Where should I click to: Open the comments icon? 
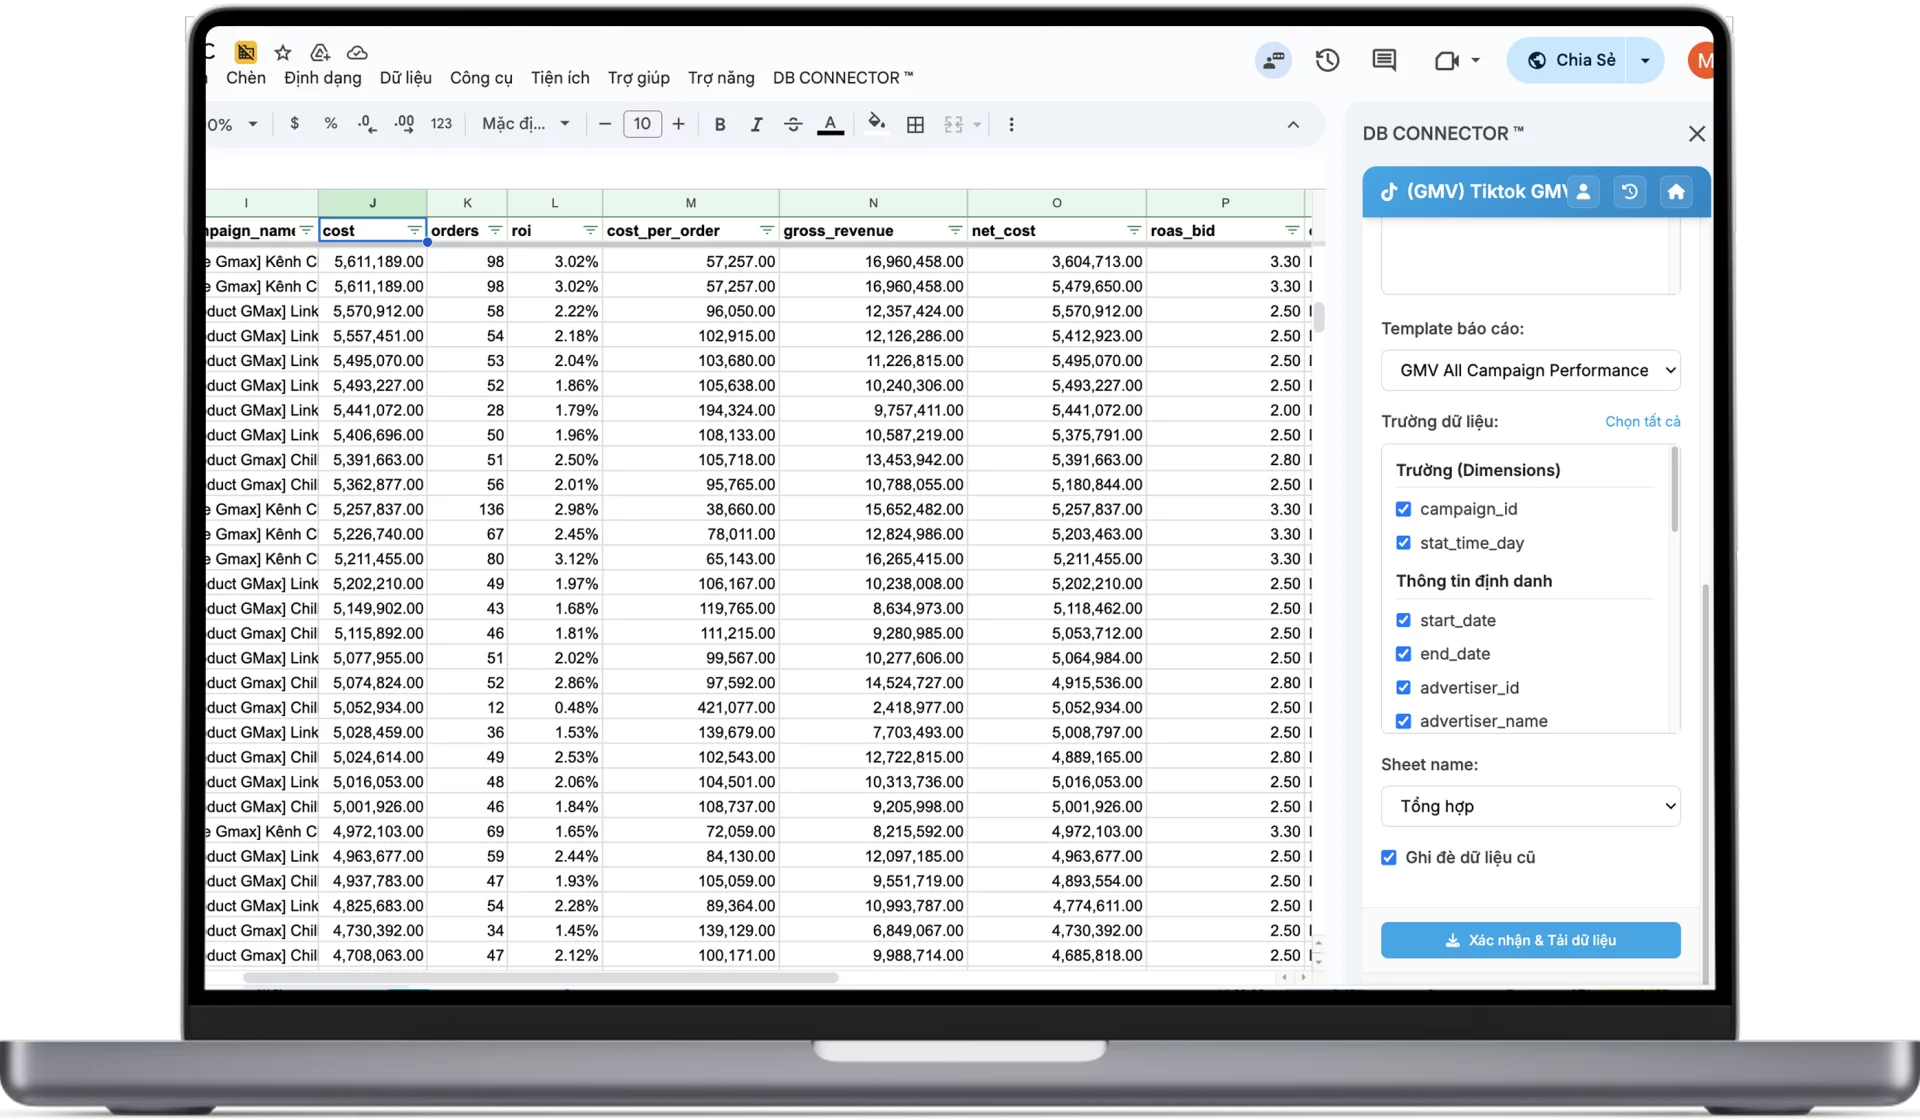click(1384, 60)
